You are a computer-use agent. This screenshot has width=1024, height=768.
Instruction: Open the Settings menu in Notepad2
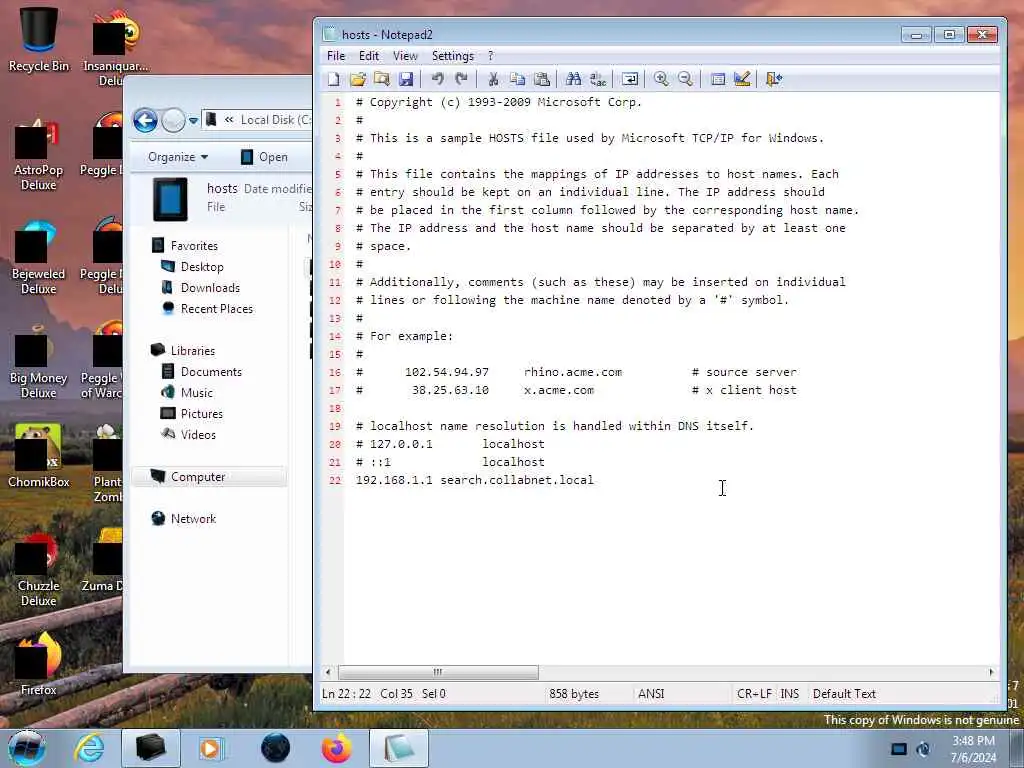click(453, 56)
